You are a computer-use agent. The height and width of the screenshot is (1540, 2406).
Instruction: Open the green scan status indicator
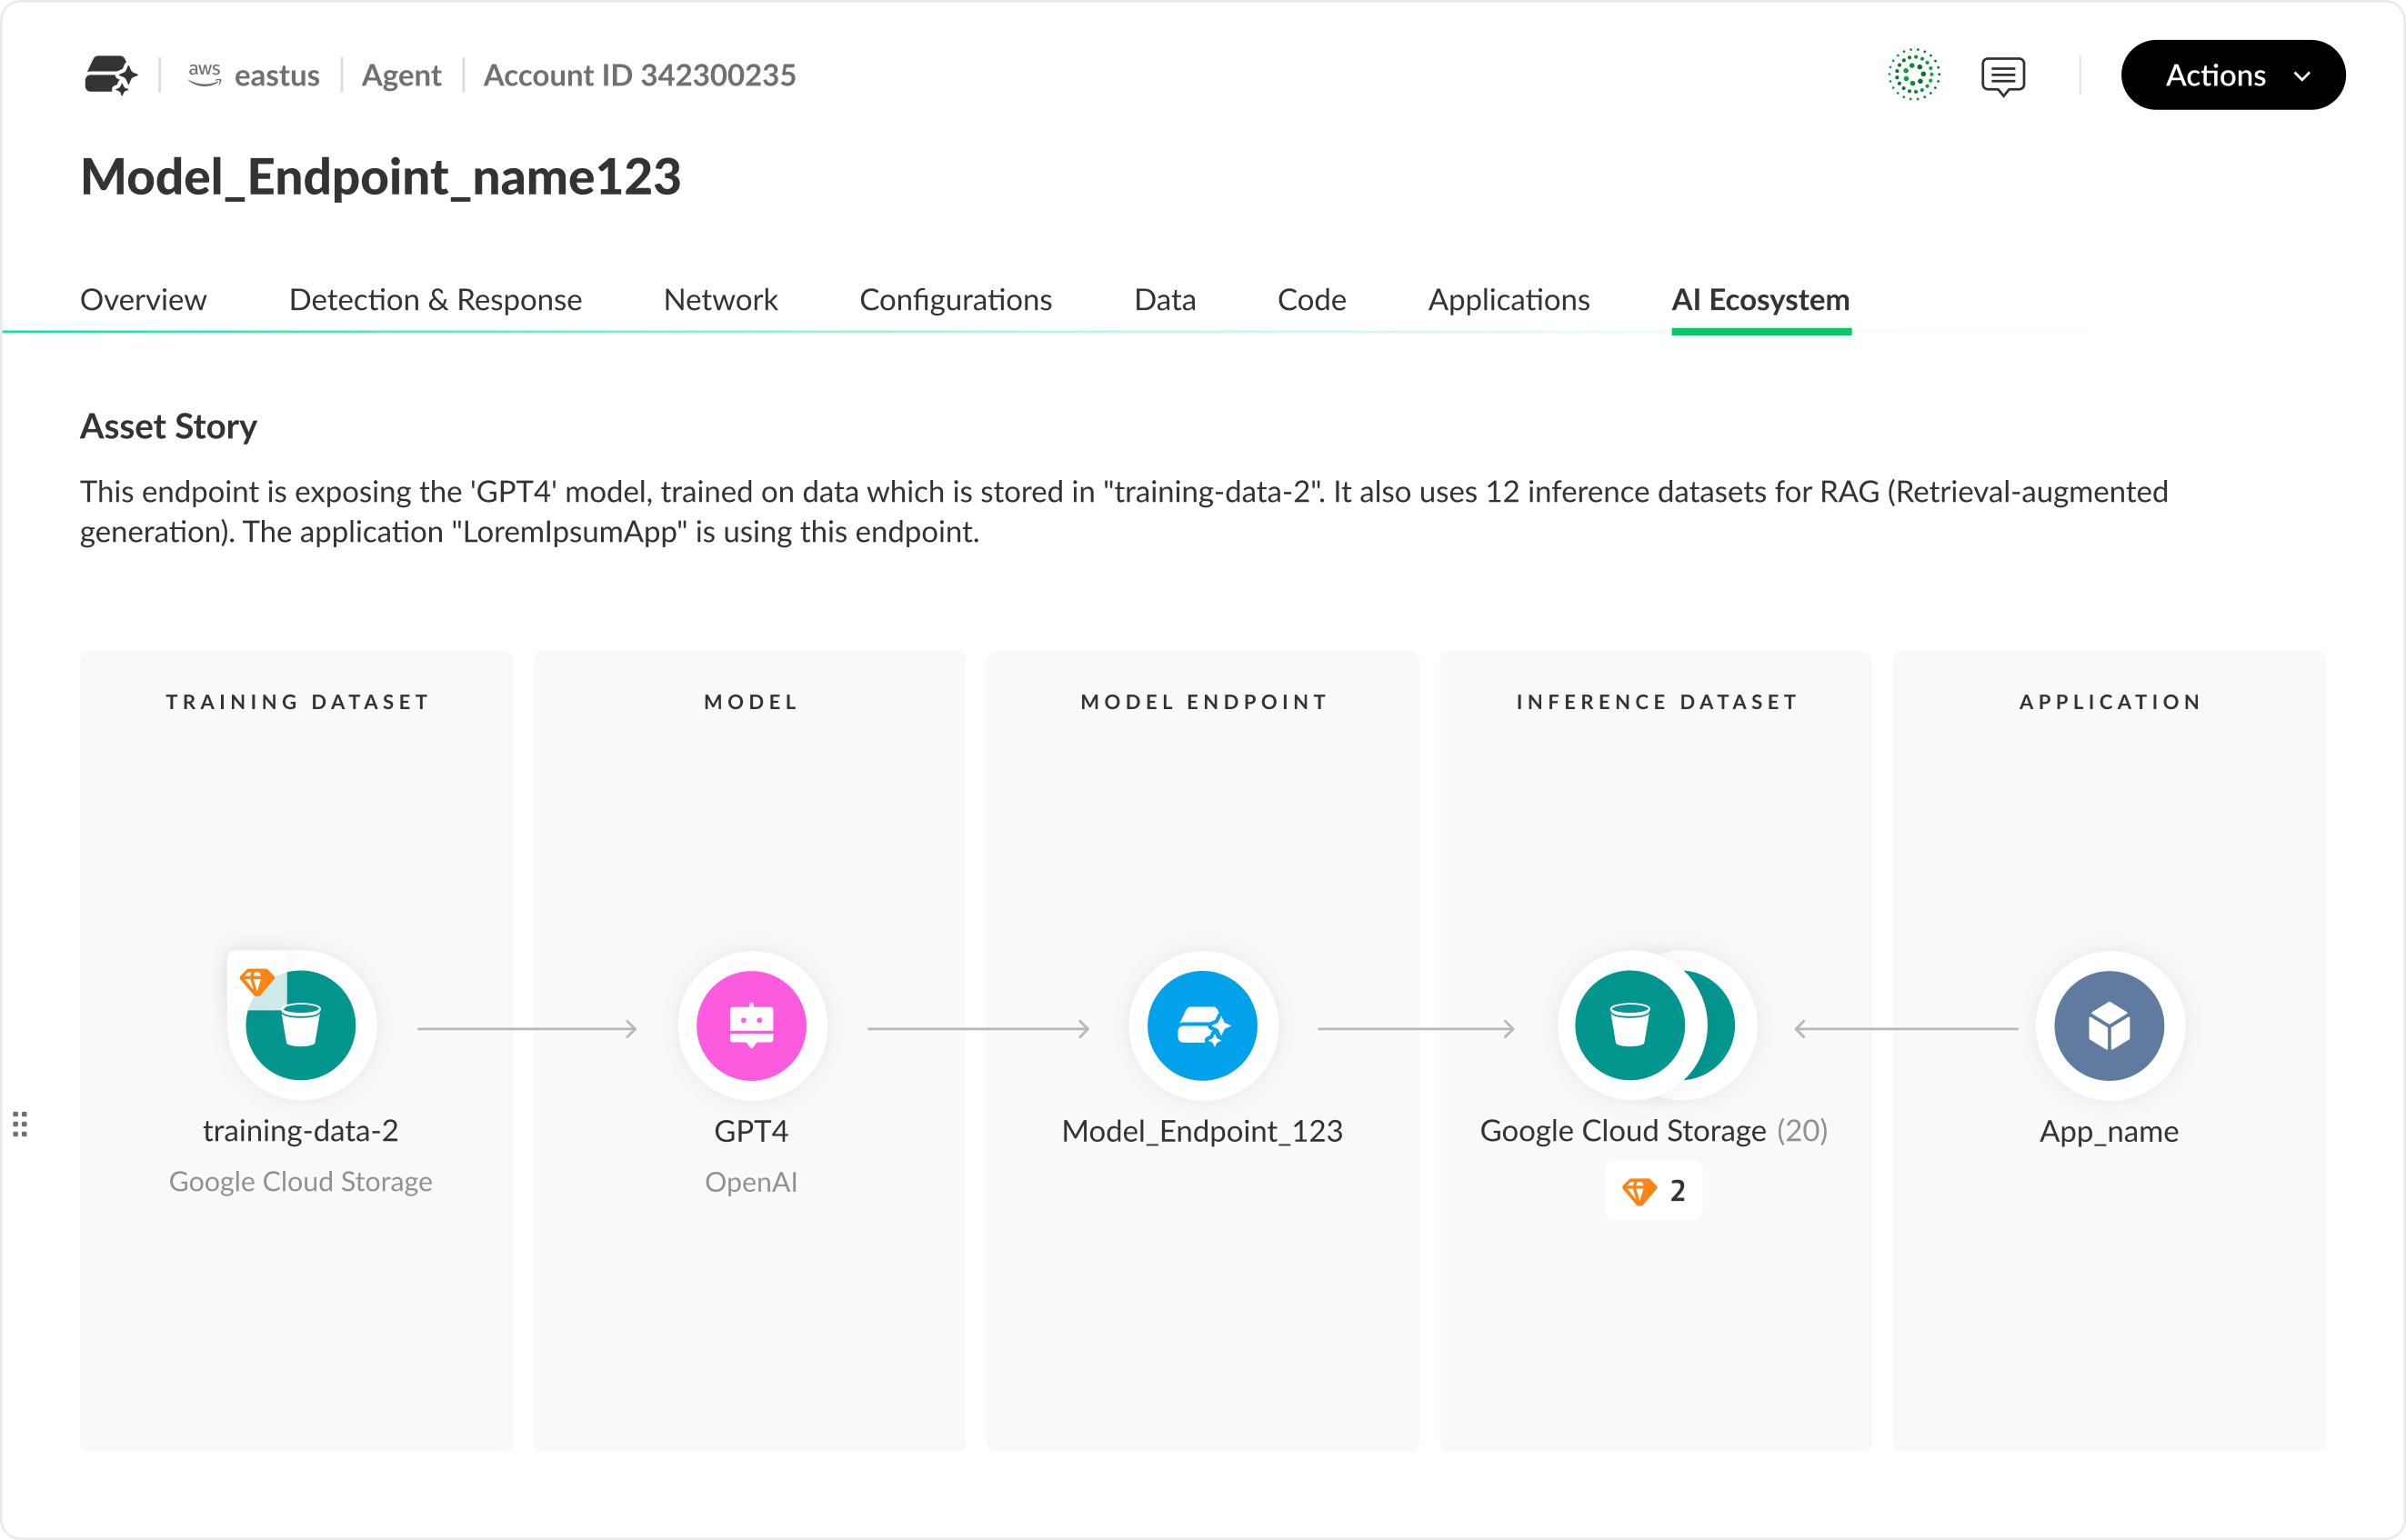pyautogui.click(x=1913, y=74)
